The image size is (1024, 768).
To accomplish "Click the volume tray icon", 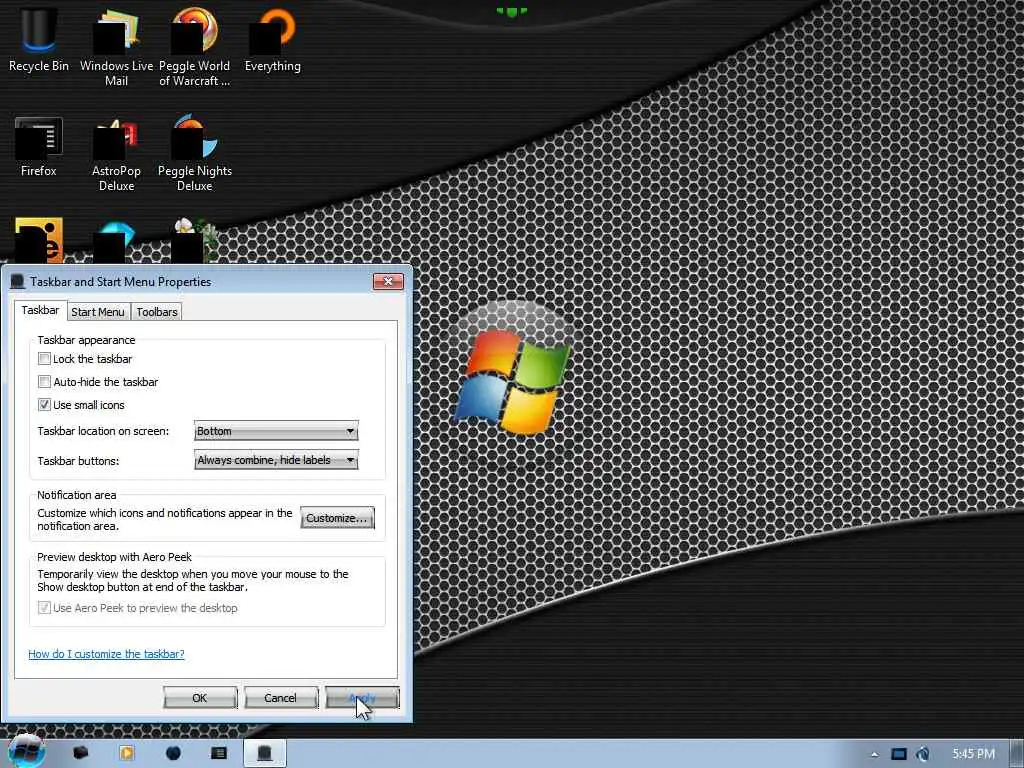I will point(922,754).
